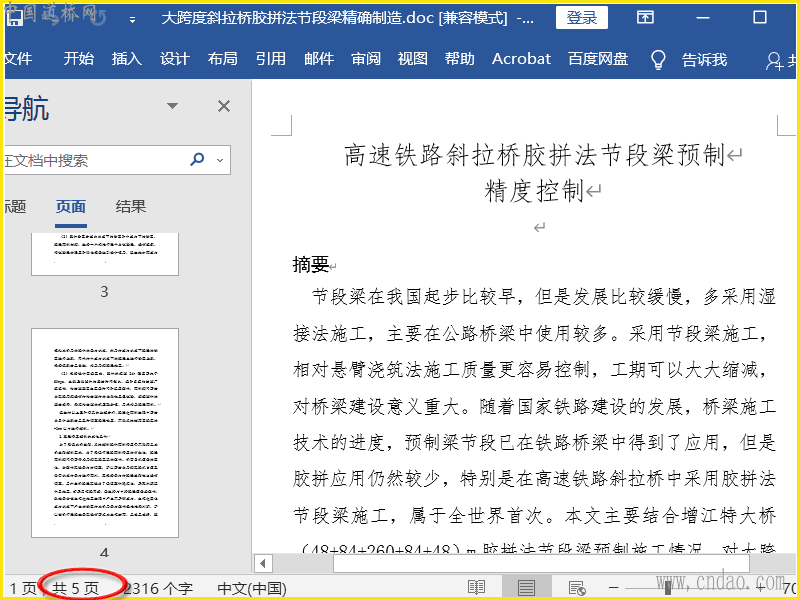Click the magnifier search icon in navigation
The width and height of the screenshot is (800, 600).
(197, 159)
